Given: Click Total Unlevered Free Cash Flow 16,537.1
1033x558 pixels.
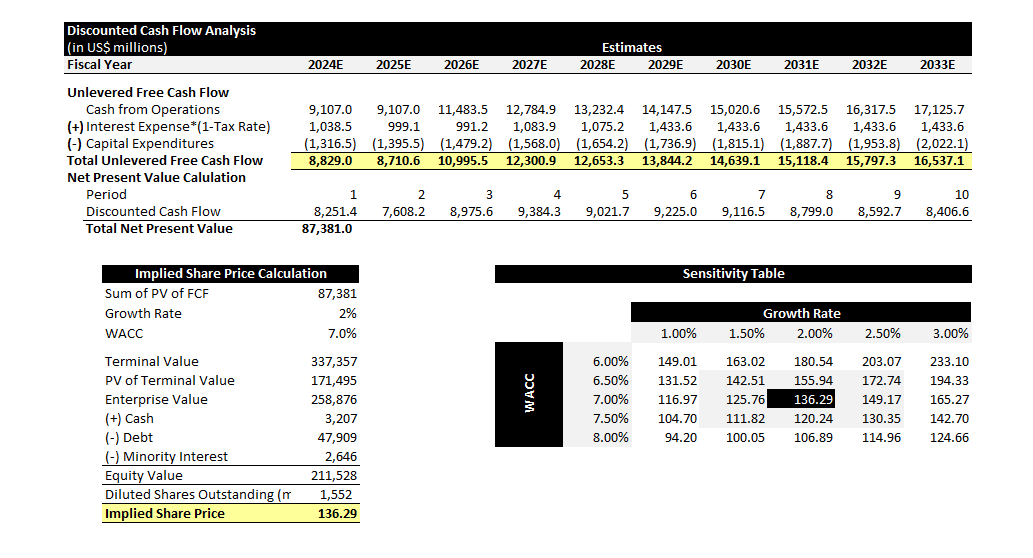Looking at the screenshot, I should 939,161.
